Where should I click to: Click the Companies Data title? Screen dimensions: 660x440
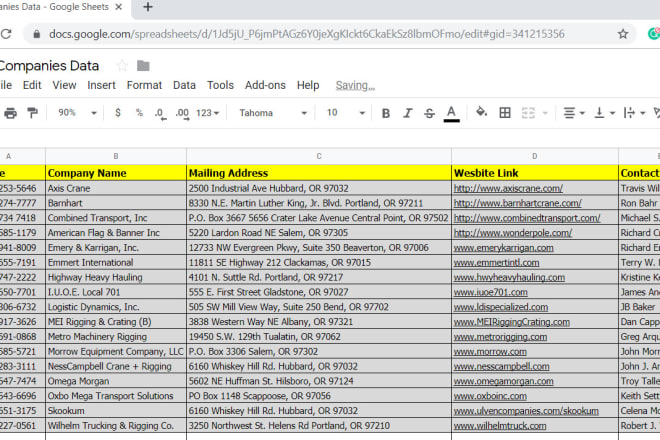[49, 66]
